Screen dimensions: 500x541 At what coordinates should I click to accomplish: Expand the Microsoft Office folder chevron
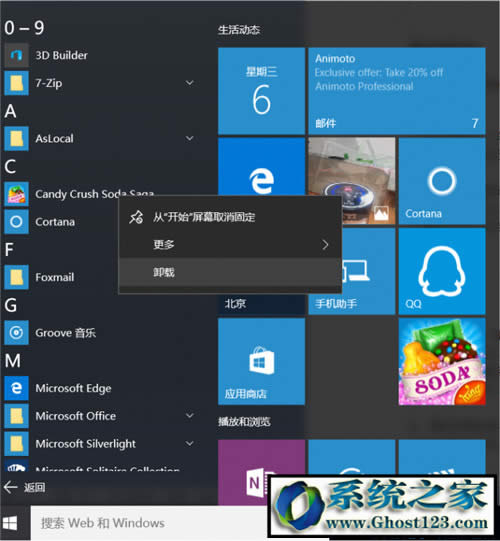(x=189, y=416)
